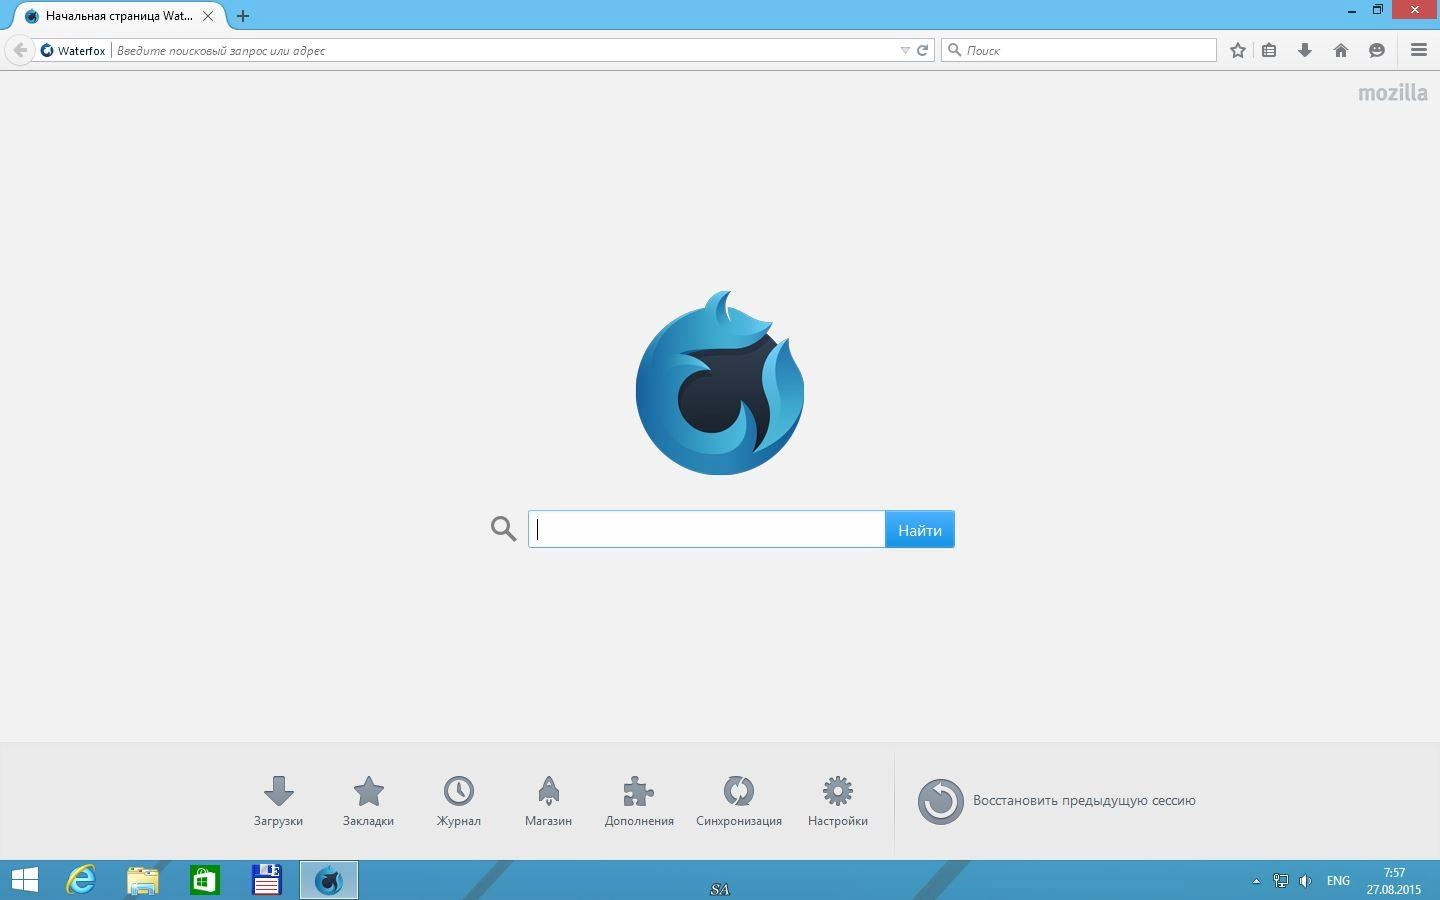Open the floppy disk taskbar app
Screen dimensions: 1440x900
pyautogui.click(x=267, y=880)
